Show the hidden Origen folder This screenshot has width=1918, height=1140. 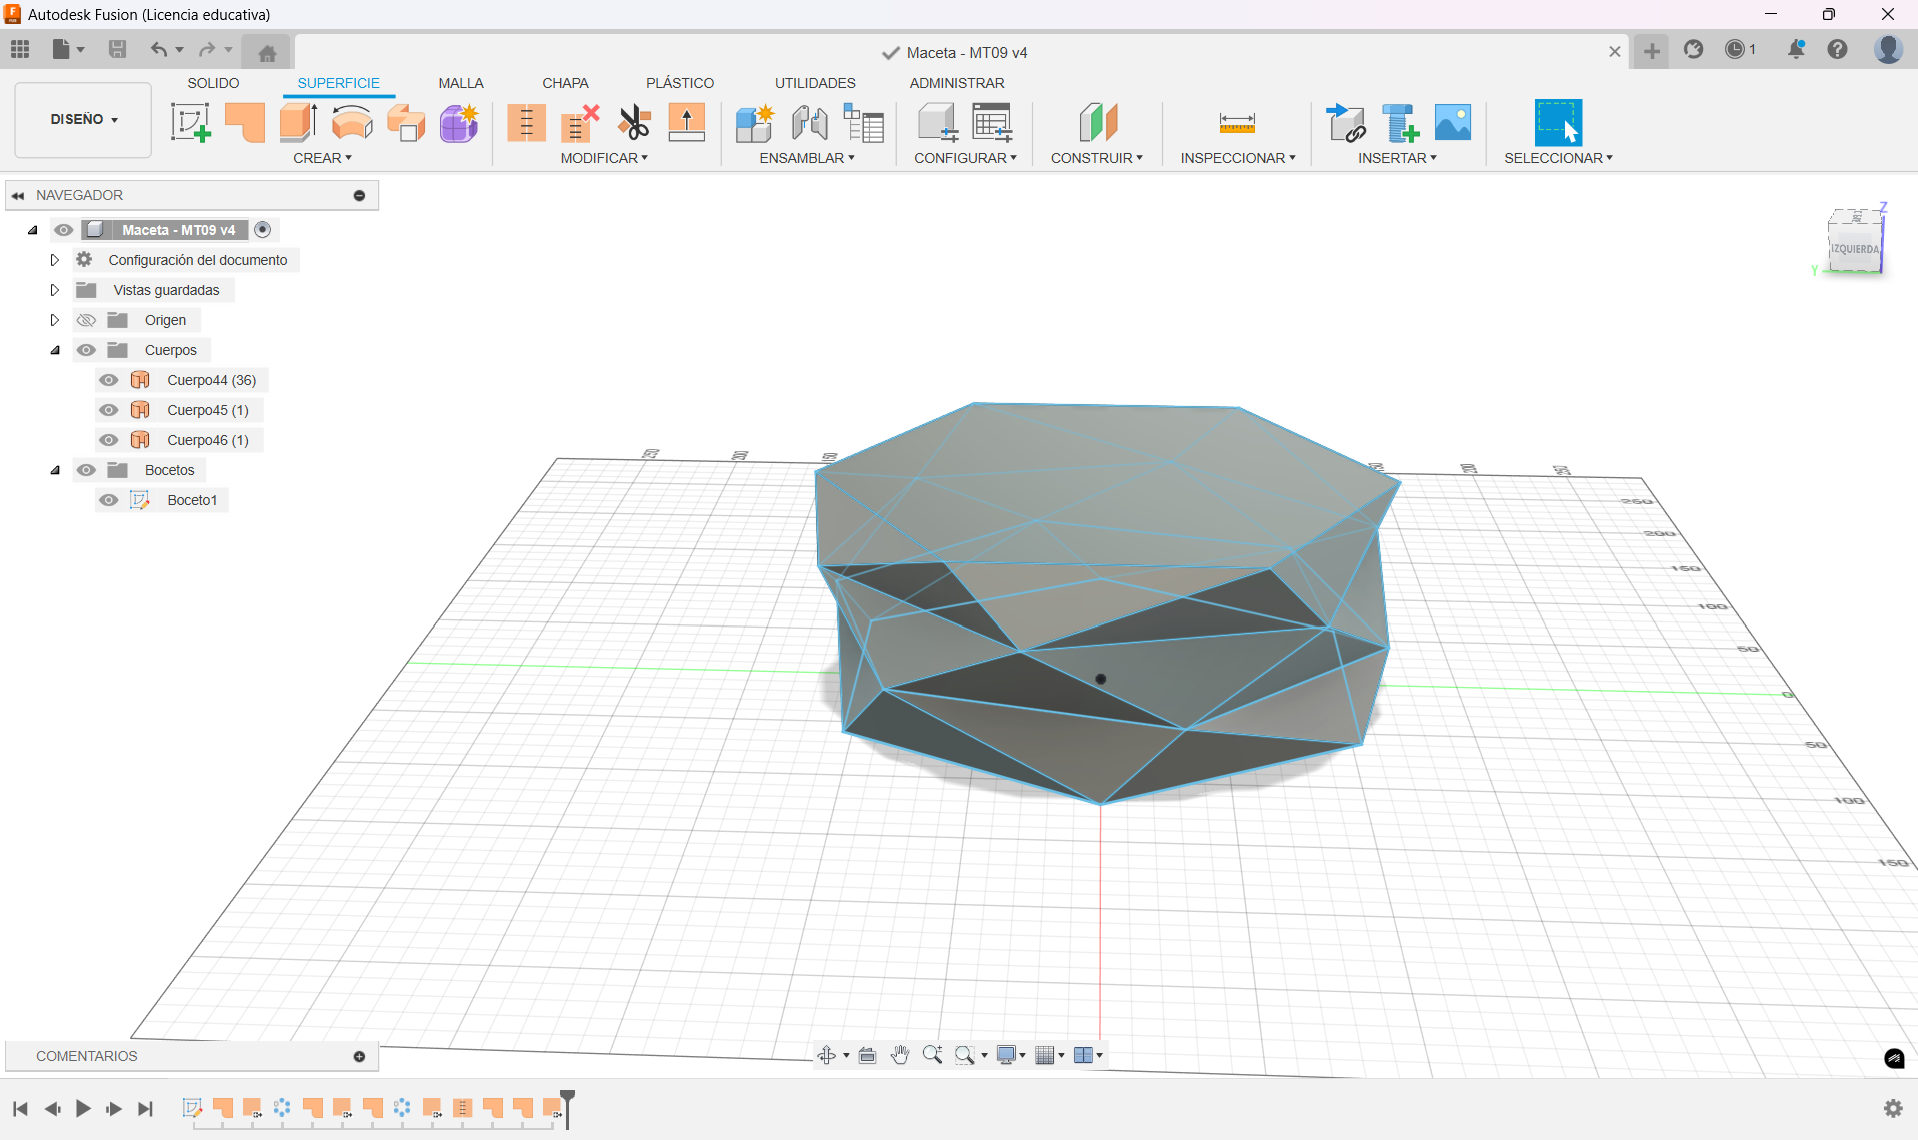pos(87,320)
